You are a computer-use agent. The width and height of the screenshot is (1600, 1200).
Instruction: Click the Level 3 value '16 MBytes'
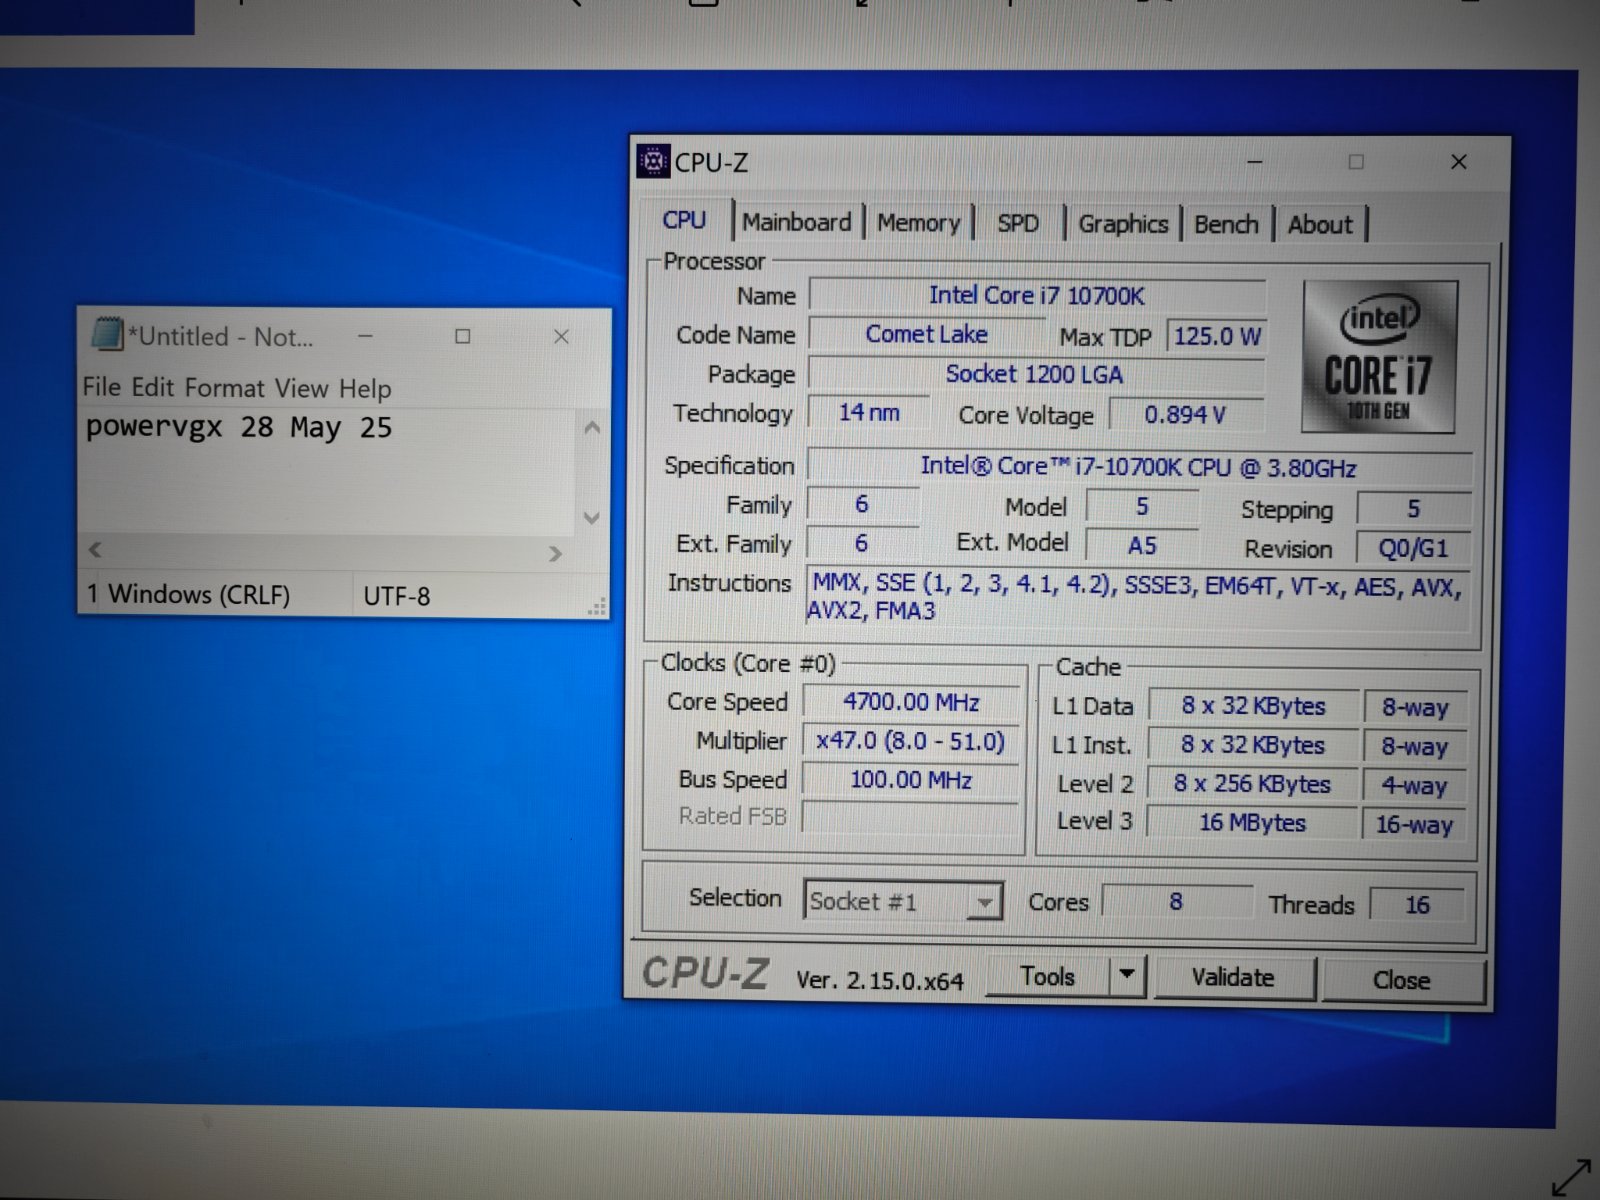pos(1252,823)
